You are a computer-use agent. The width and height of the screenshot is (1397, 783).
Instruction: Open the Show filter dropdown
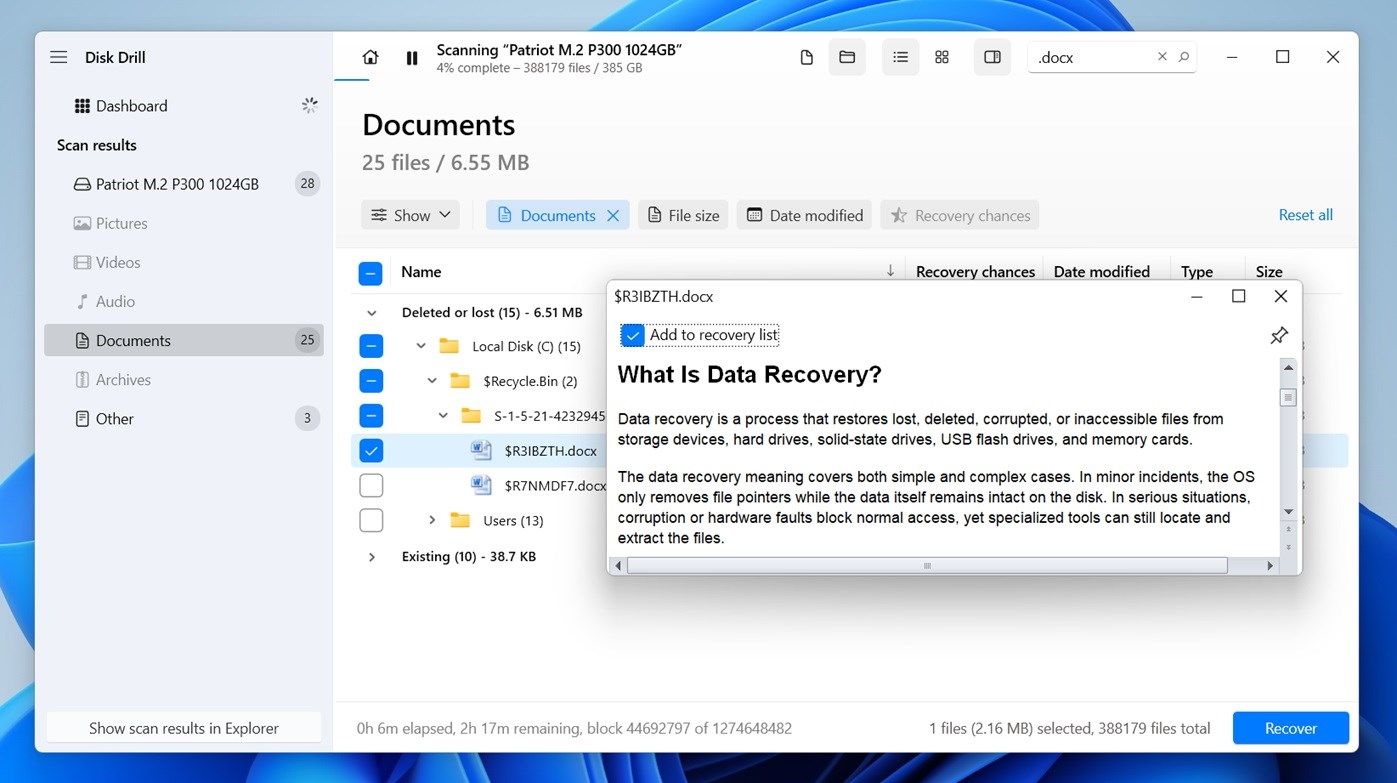410,215
